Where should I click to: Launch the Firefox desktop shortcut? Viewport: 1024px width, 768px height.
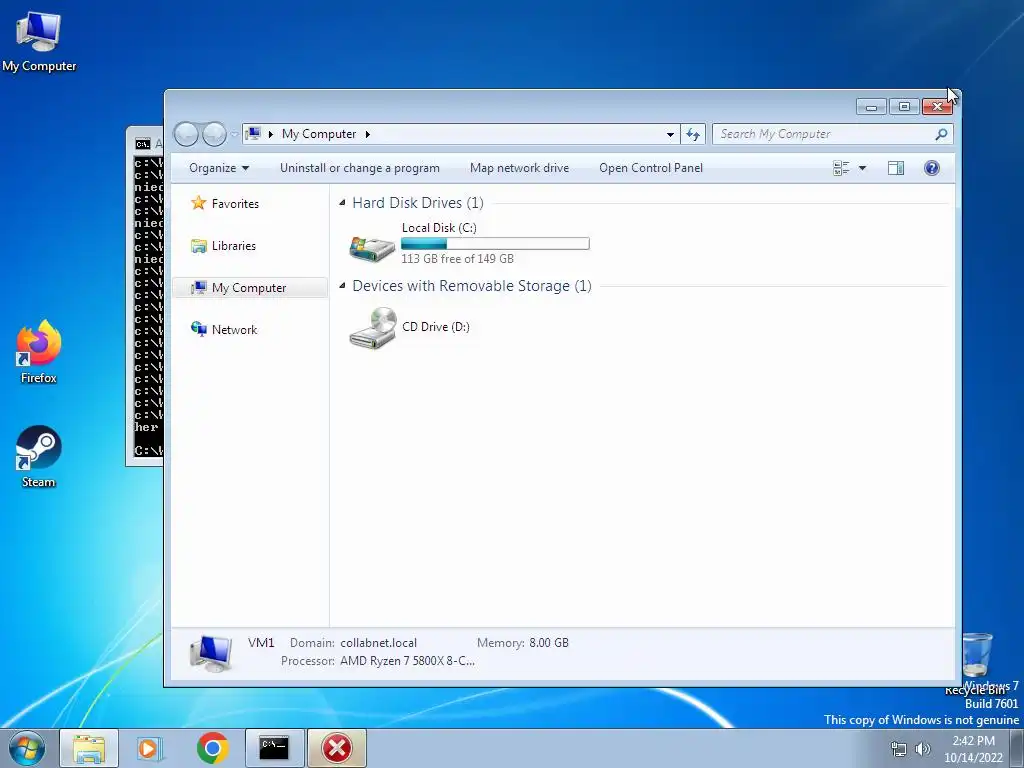[39, 352]
